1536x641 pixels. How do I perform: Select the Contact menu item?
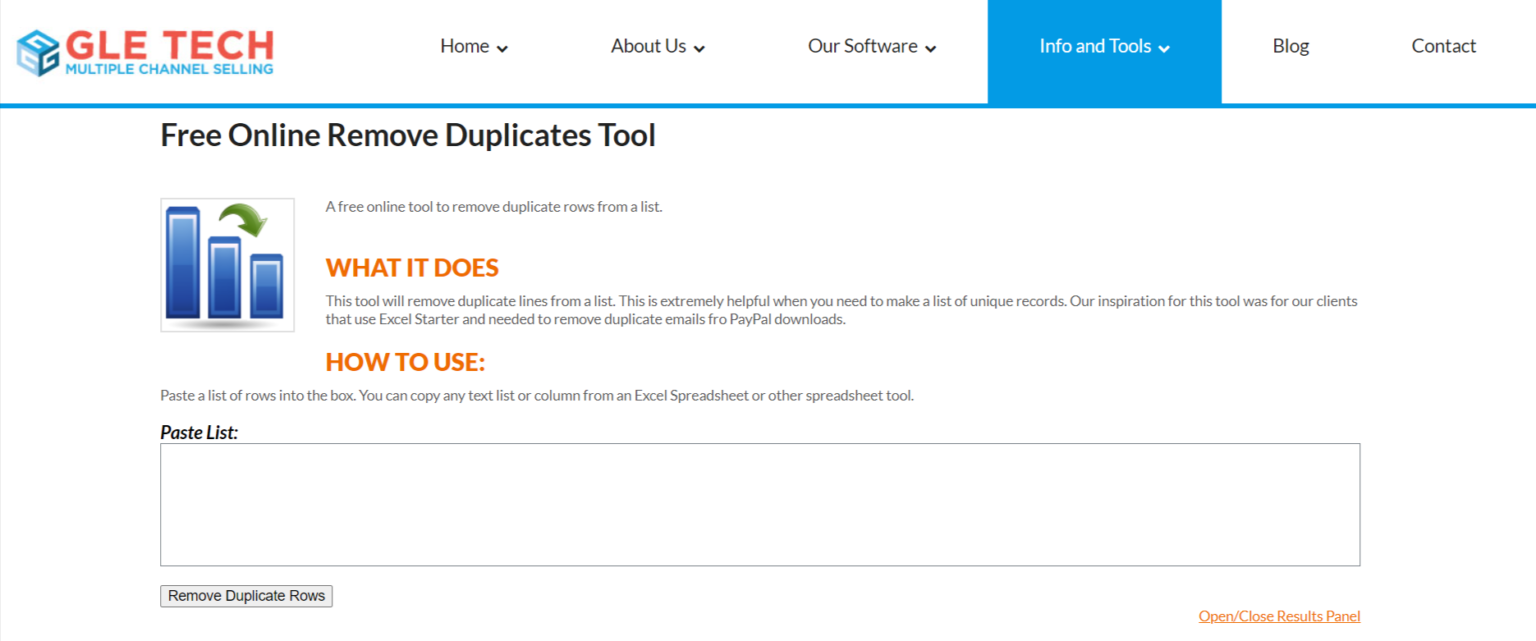pyautogui.click(x=1443, y=46)
